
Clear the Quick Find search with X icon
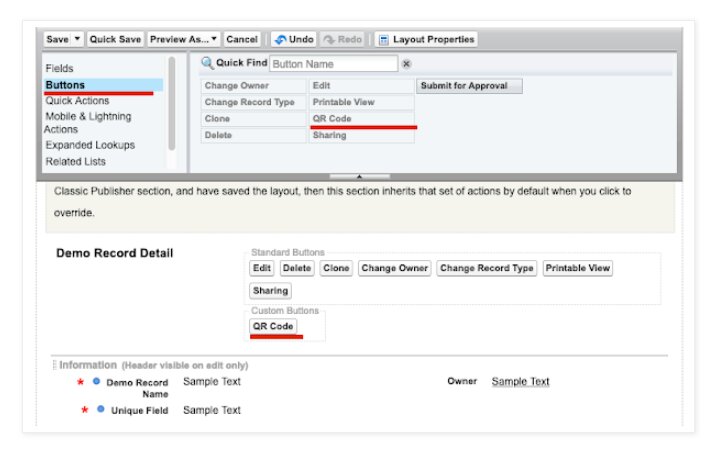pos(406,64)
